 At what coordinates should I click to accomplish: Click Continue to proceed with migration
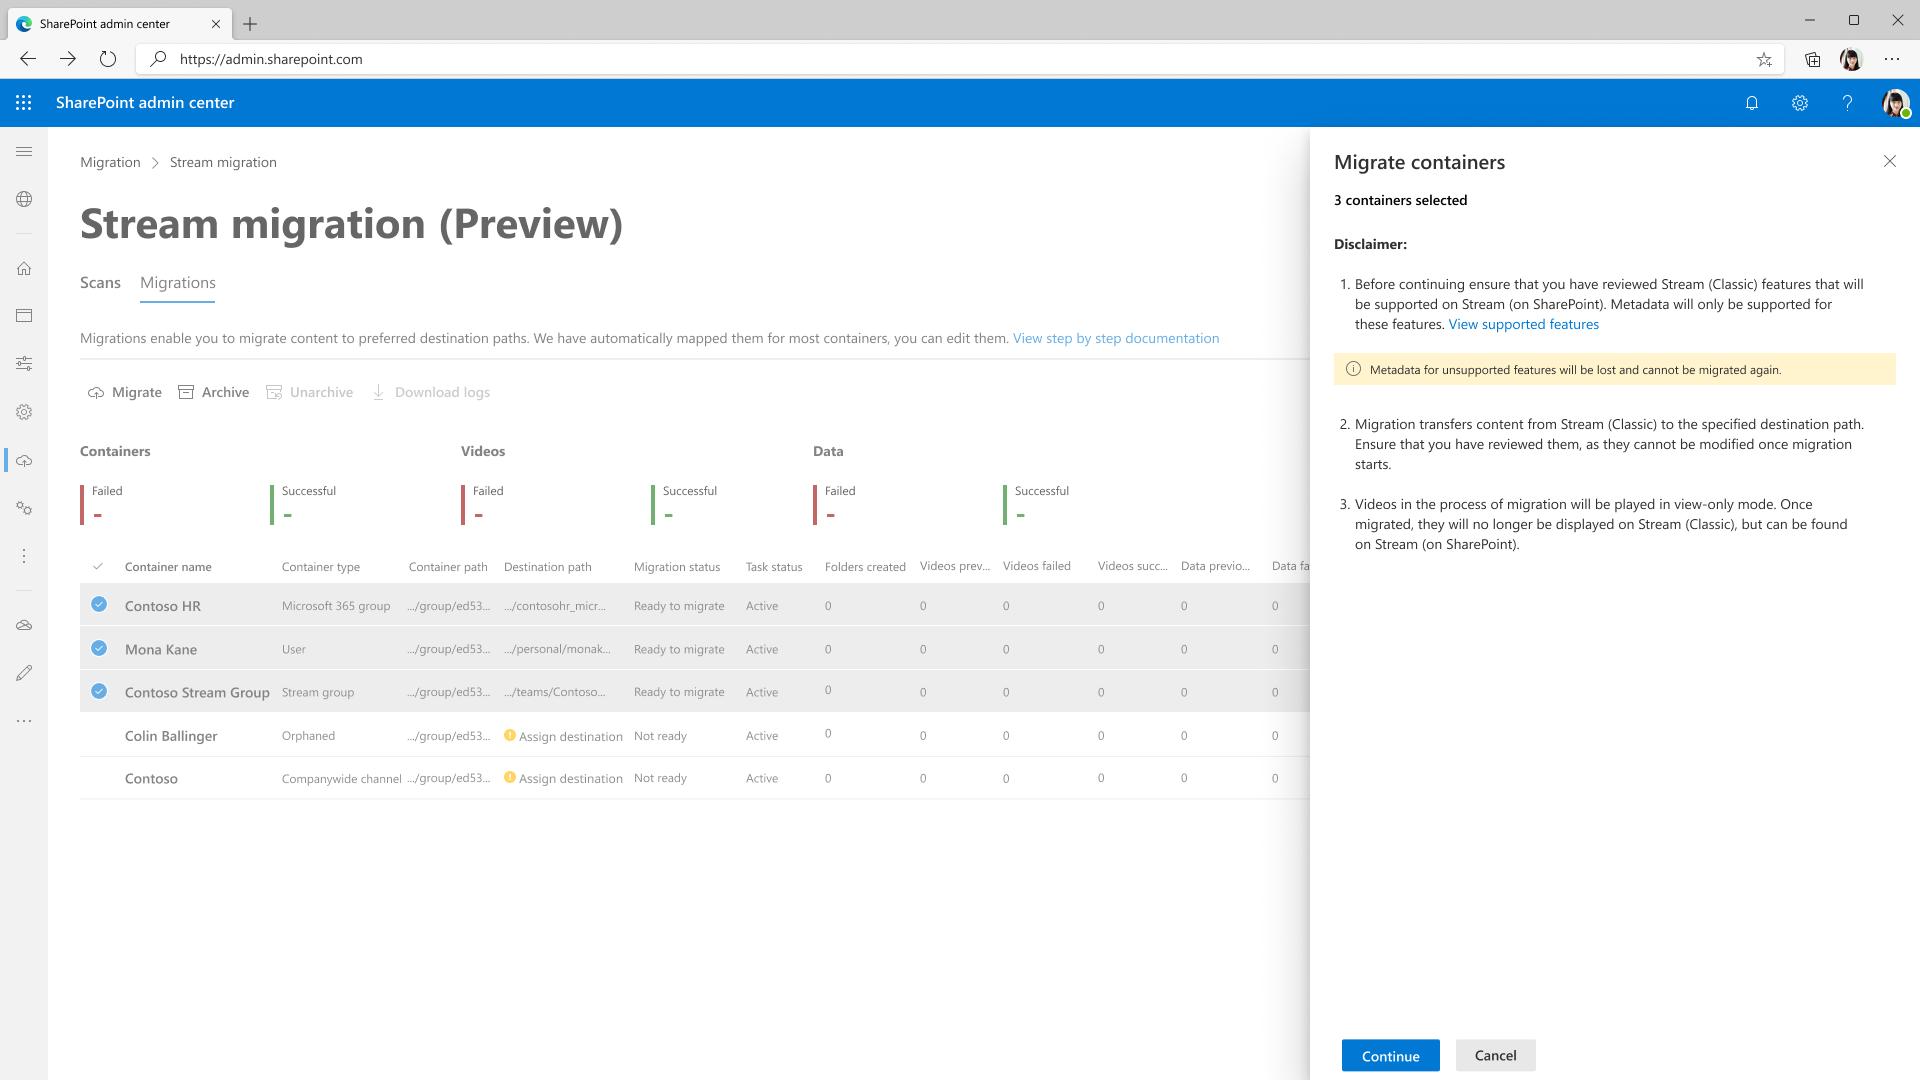click(x=1391, y=1055)
